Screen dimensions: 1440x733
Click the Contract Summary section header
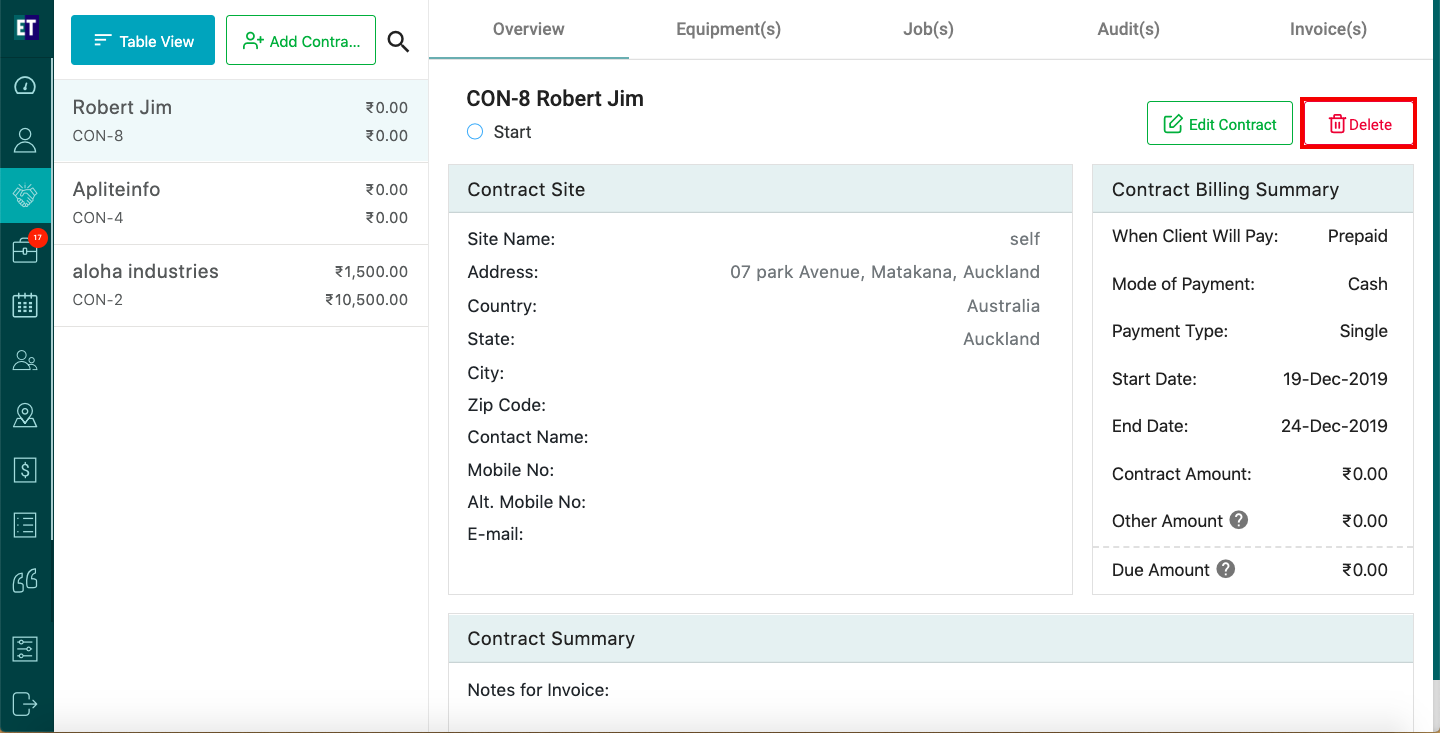[x=931, y=638]
